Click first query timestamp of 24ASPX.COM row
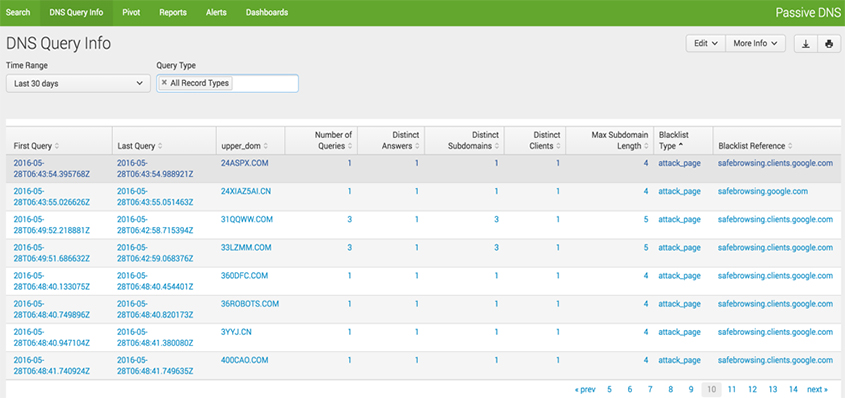 [x=52, y=168]
